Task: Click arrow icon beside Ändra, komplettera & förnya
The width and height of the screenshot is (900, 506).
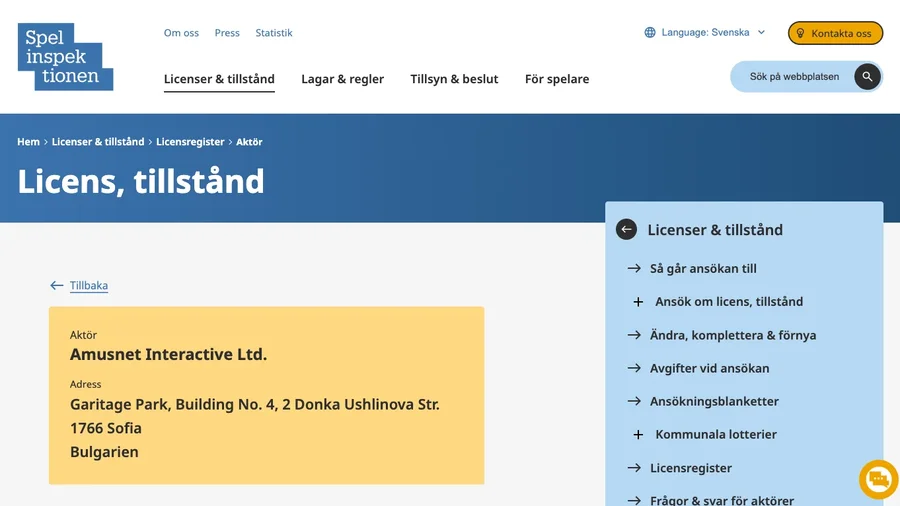Action: [634, 335]
